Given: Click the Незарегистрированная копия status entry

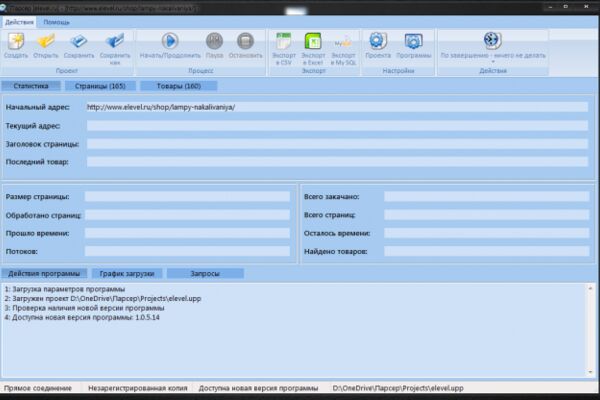Looking at the screenshot, I should tap(138, 388).
